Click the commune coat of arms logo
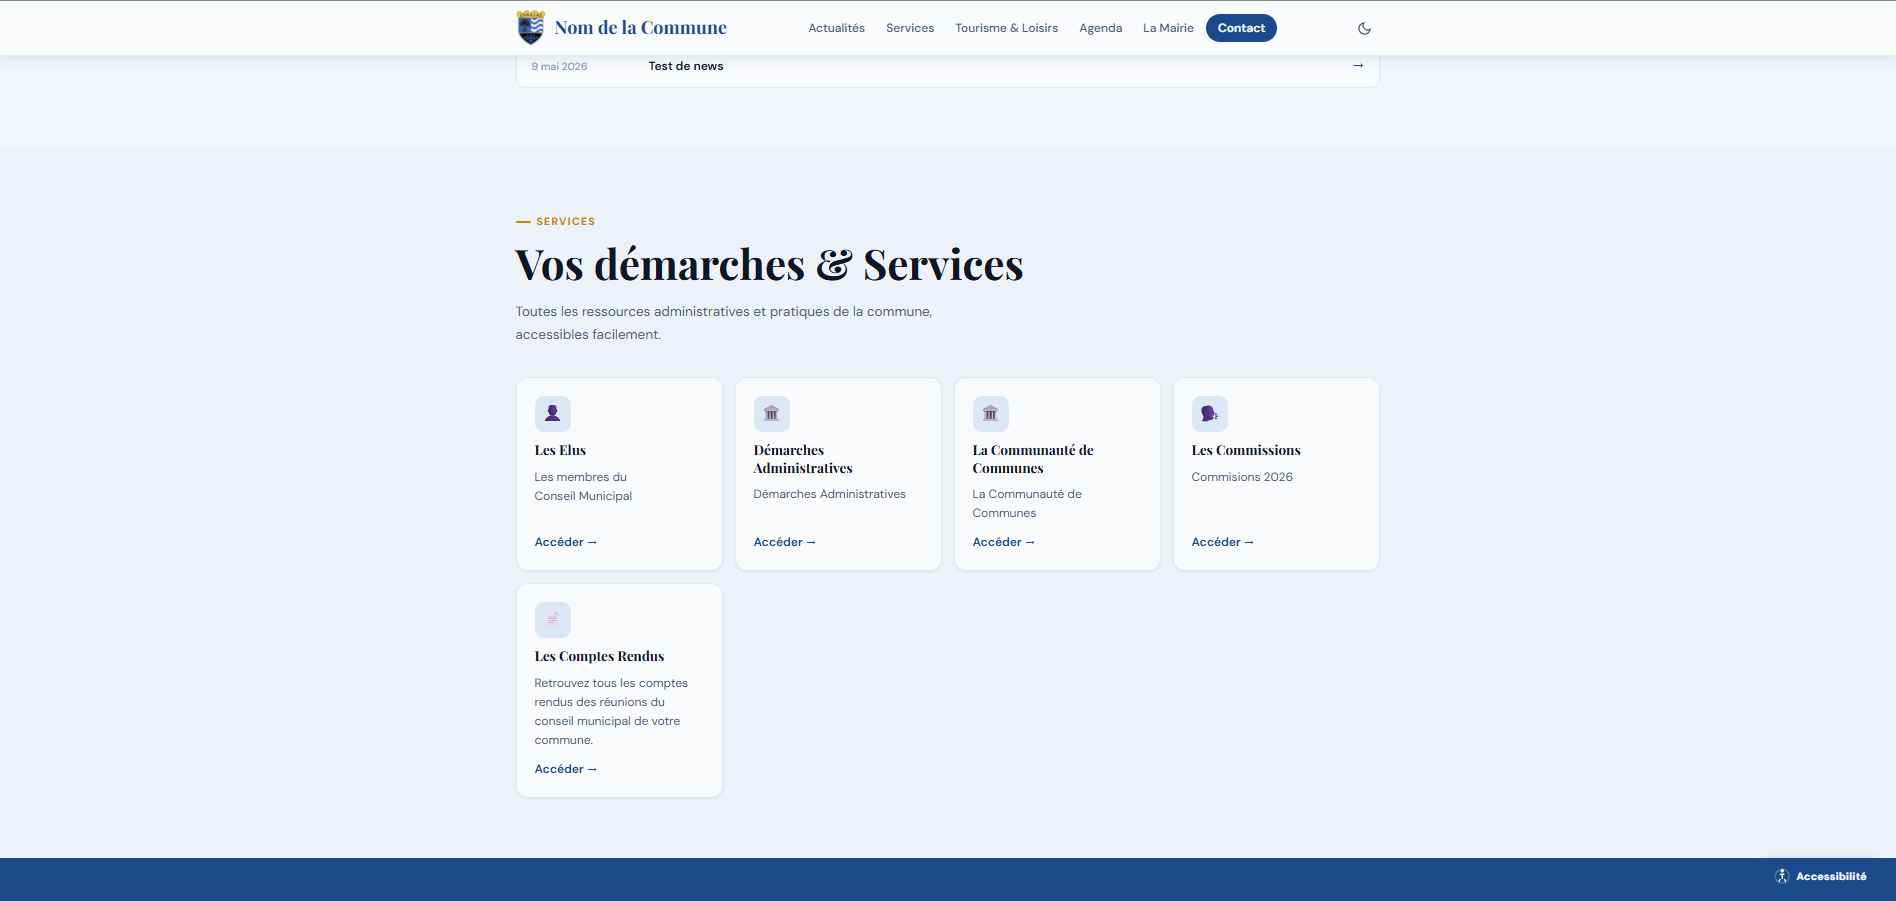Viewport: 1896px width, 901px height. 530,28
